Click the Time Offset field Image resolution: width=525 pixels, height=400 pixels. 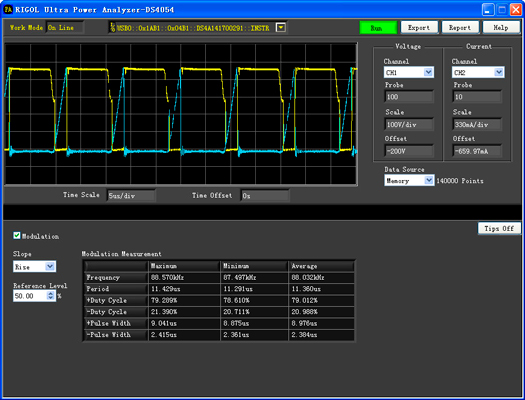pyautogui.click(x=265, y=196)
